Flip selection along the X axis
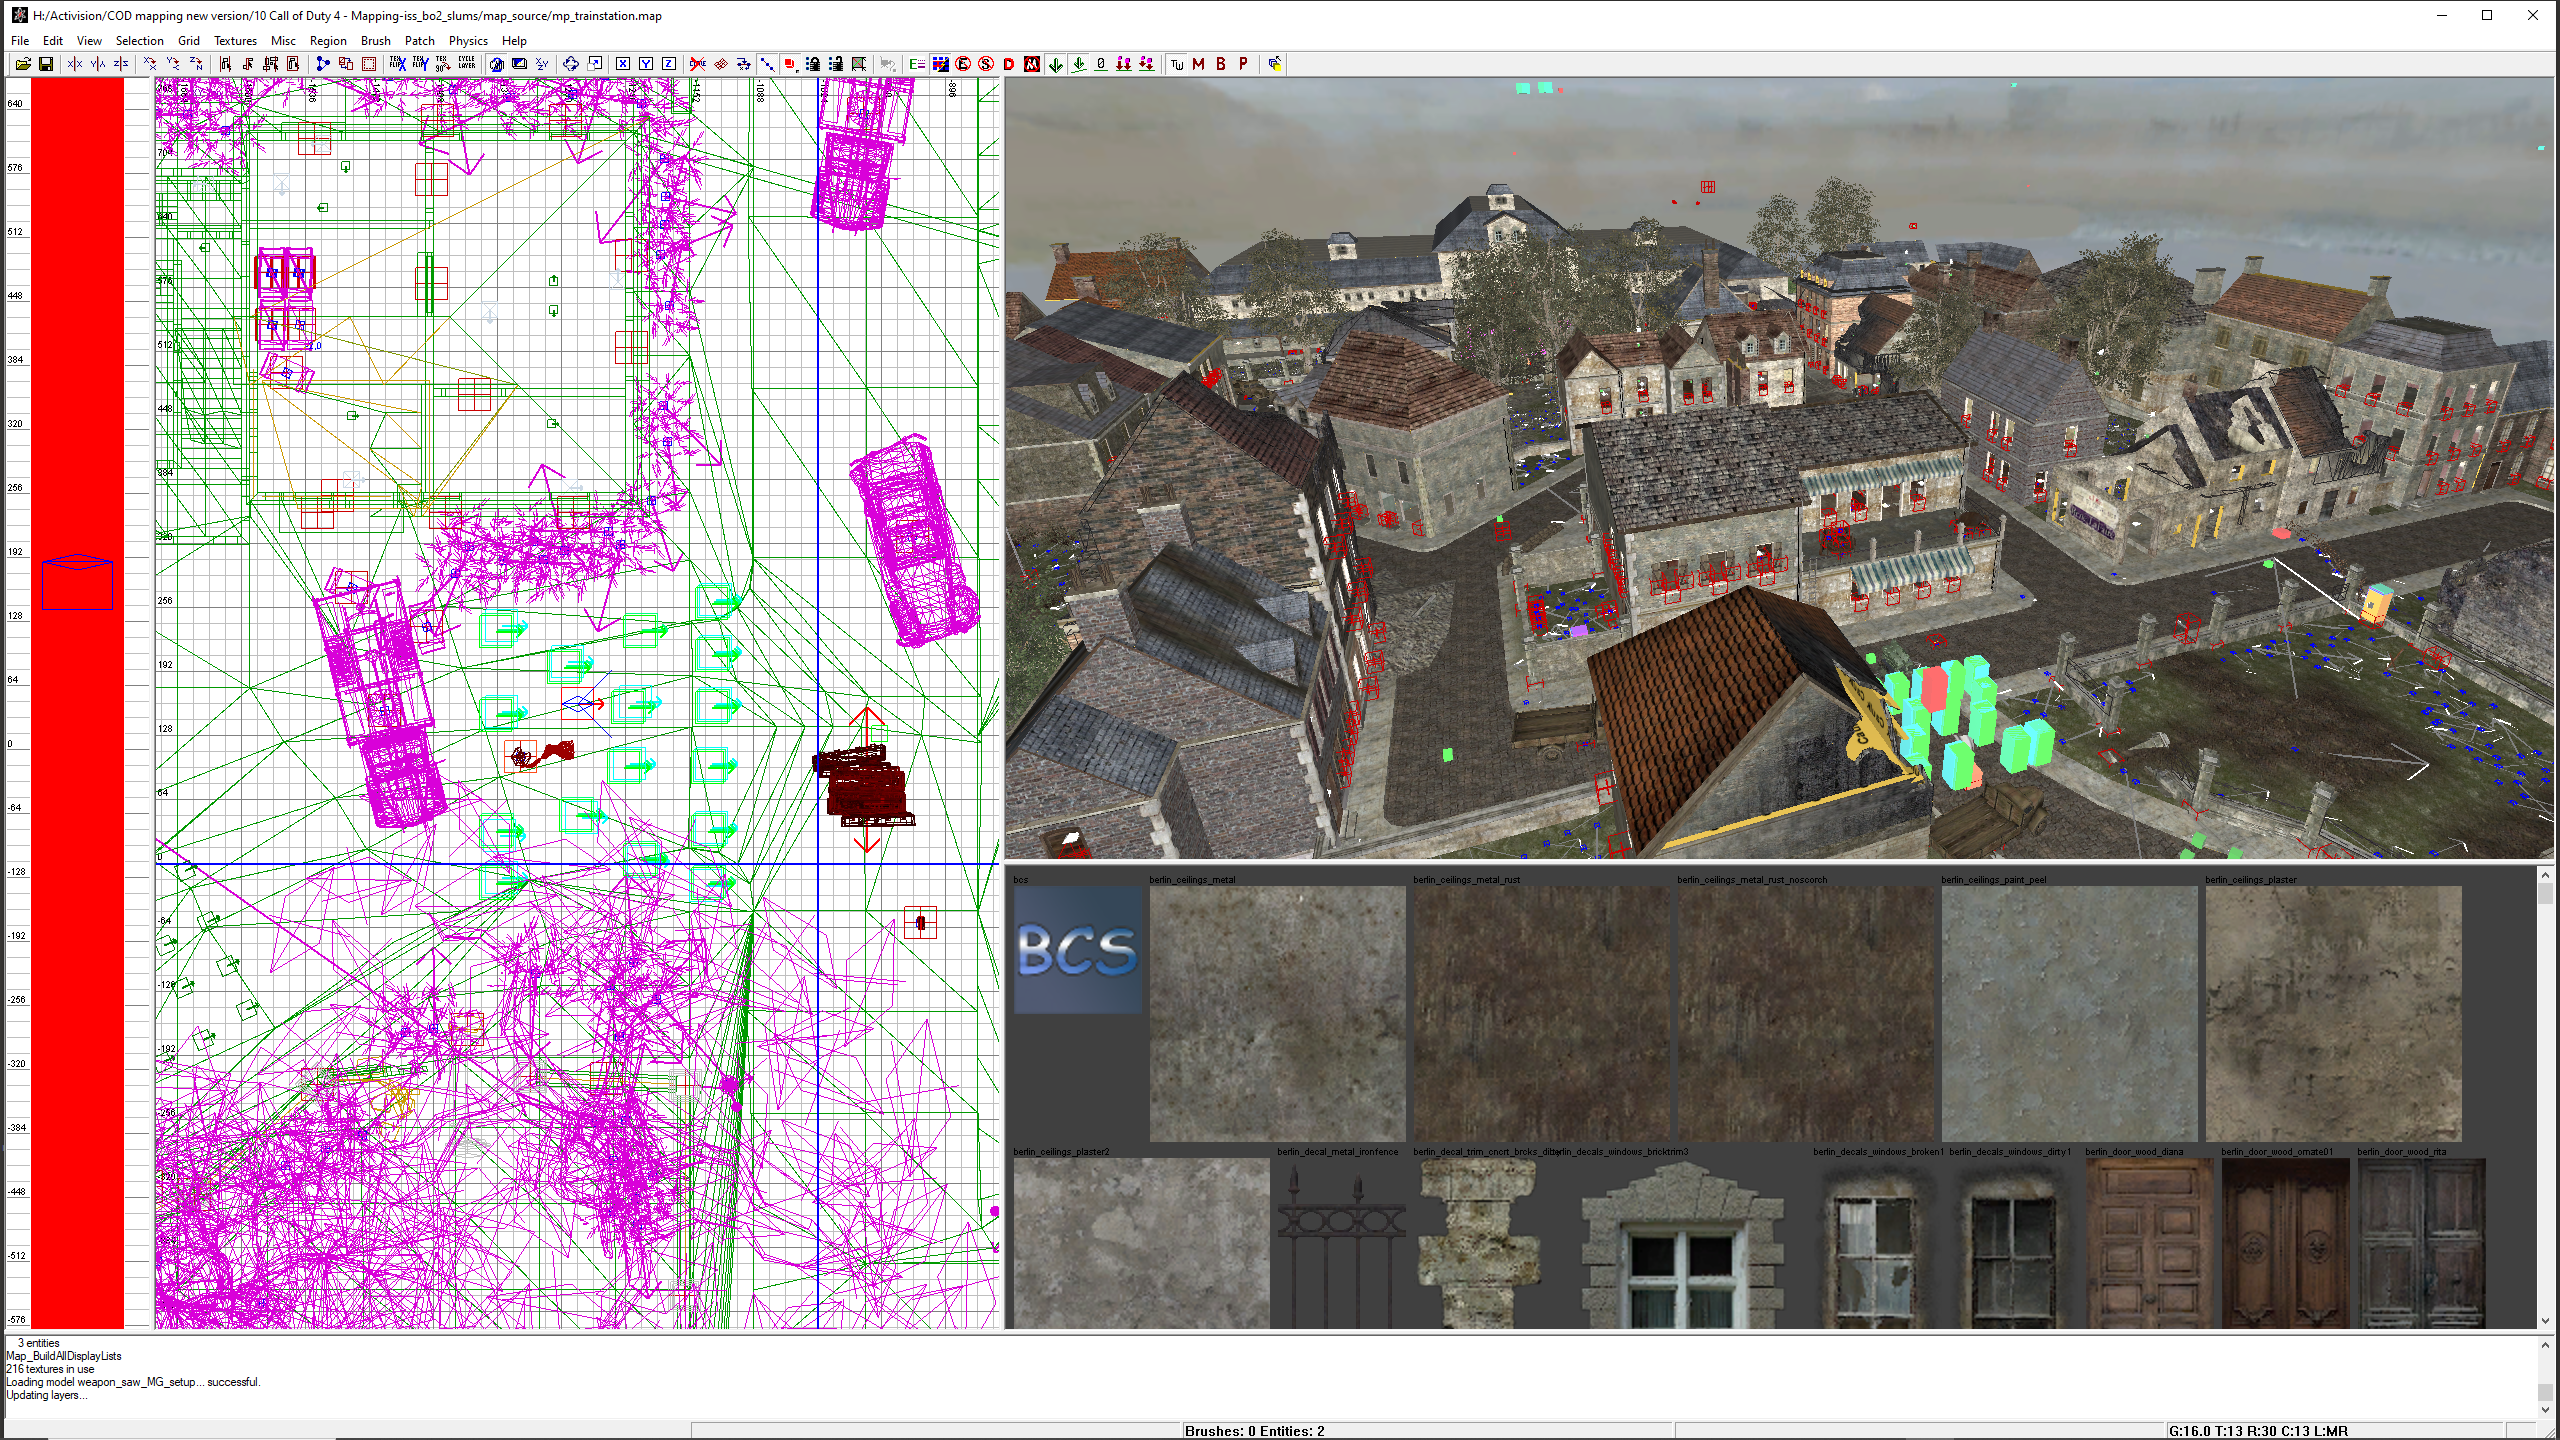The image size is (2560, 1440). 75,64
